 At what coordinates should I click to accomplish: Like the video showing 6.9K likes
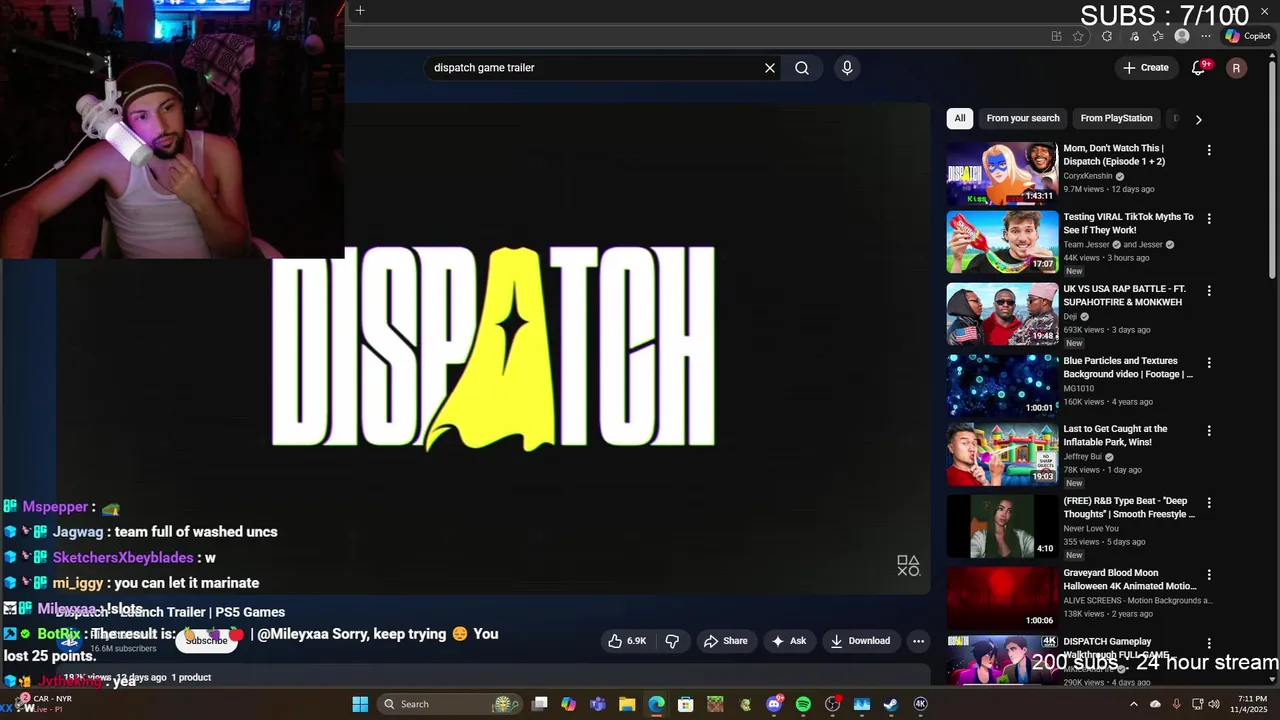click(x=627, y=641)
